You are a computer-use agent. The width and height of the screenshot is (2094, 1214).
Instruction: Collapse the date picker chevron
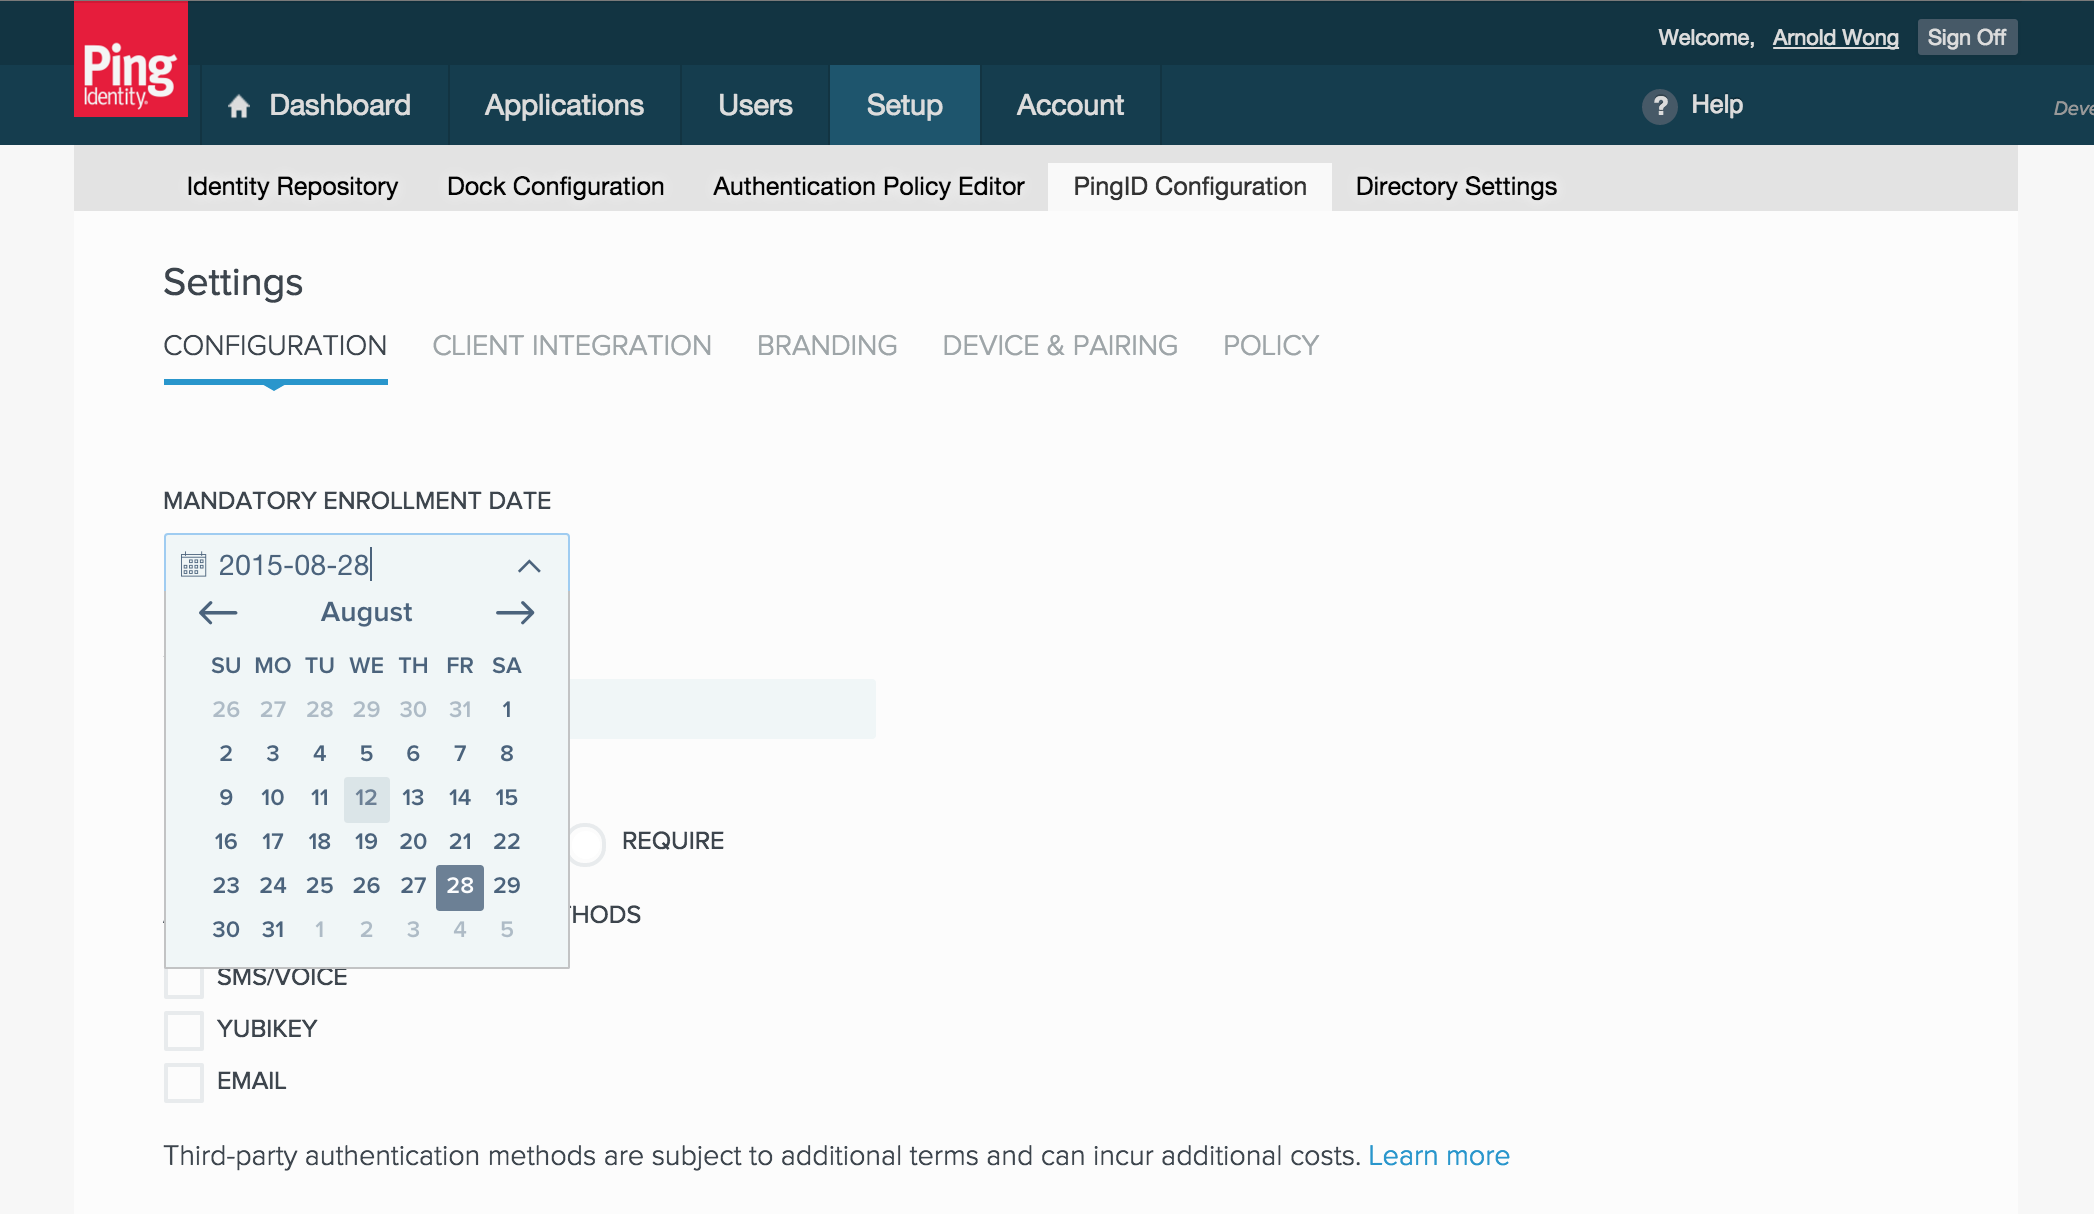point(529,566)
